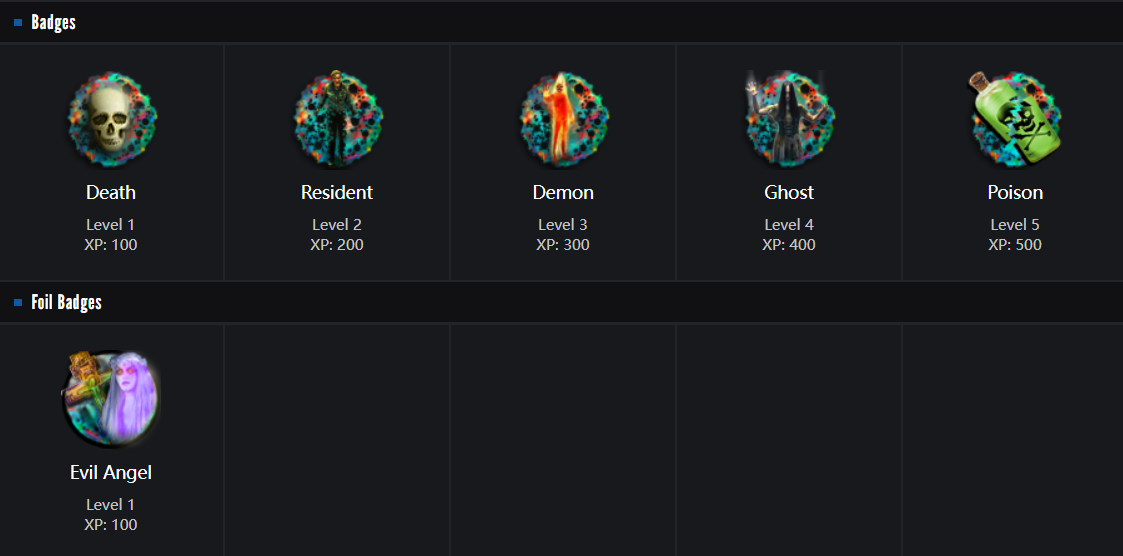Click the blue square beside Foil Badges

point(18,302)
